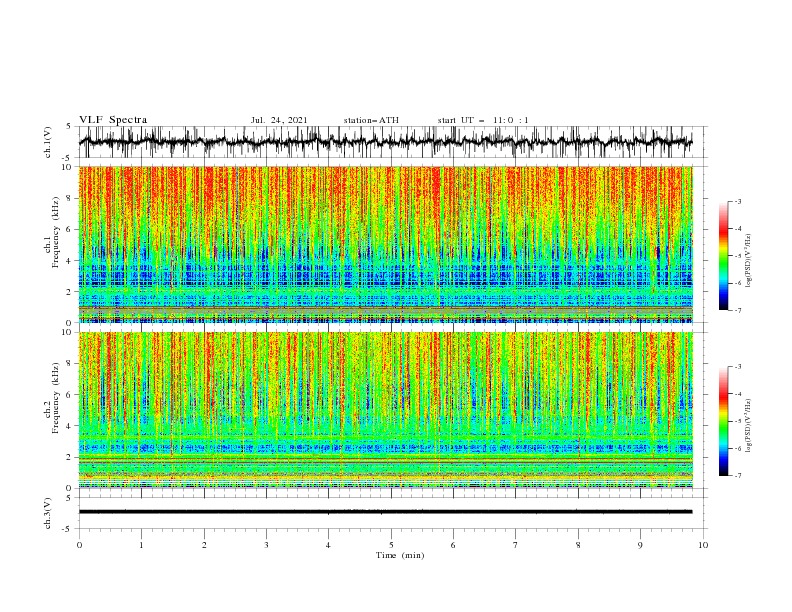The height and width of the screenshot is (612, 792).
Task: Click the '-3' label on the upper colorbar
Action: (x=738, y=201)
